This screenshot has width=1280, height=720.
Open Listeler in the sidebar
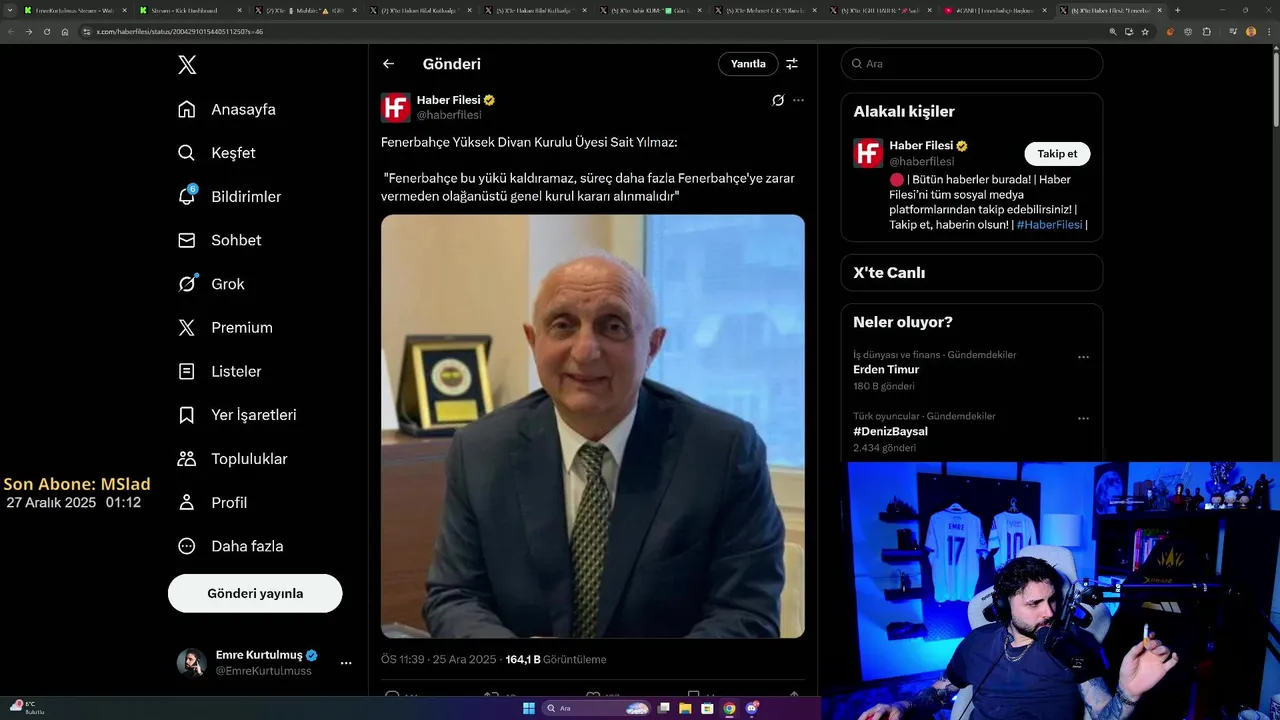[x=220, y=371]
